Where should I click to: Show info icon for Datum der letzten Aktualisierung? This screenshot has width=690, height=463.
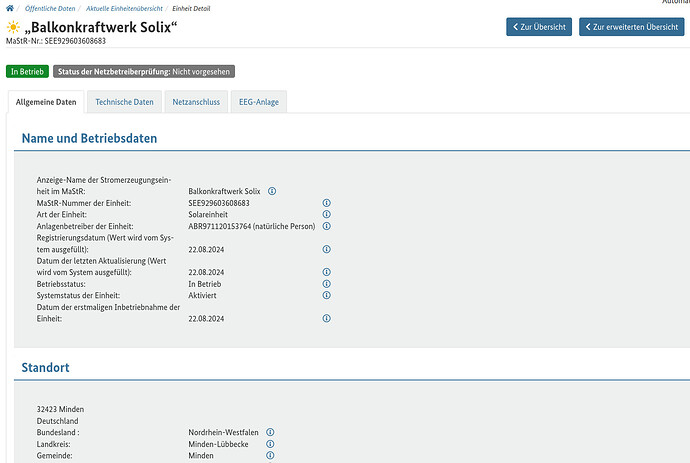point(327,272)
